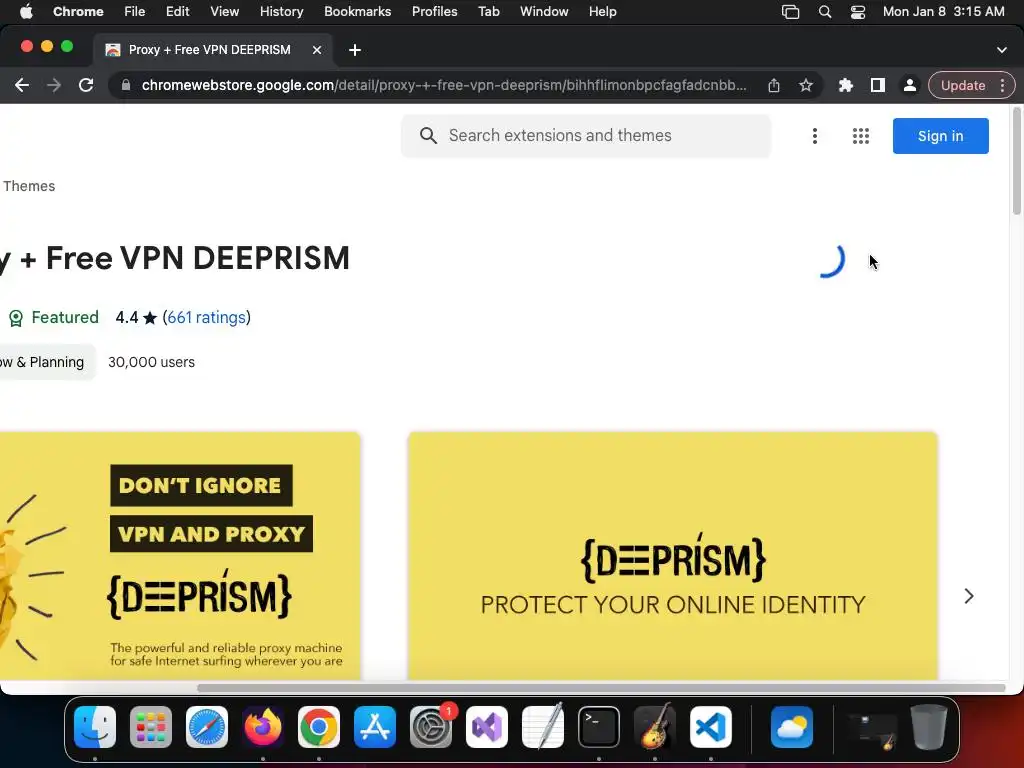Click the Sign in button
Screen dimensions: 1024x768
pos(940,136)
